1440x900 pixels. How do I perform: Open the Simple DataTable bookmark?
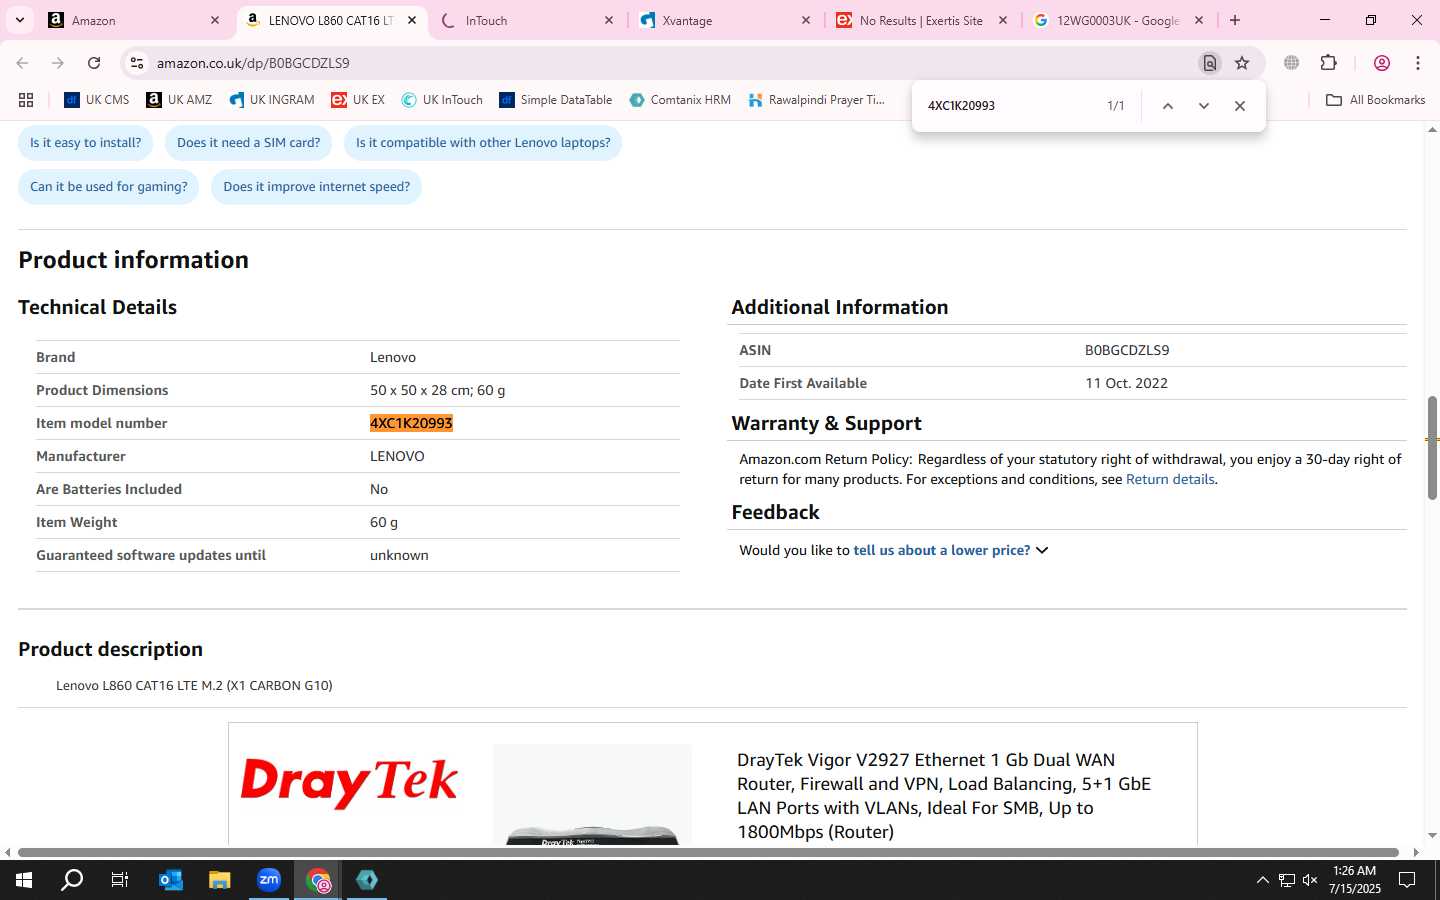pyautogui.click(x=556, y=100)
